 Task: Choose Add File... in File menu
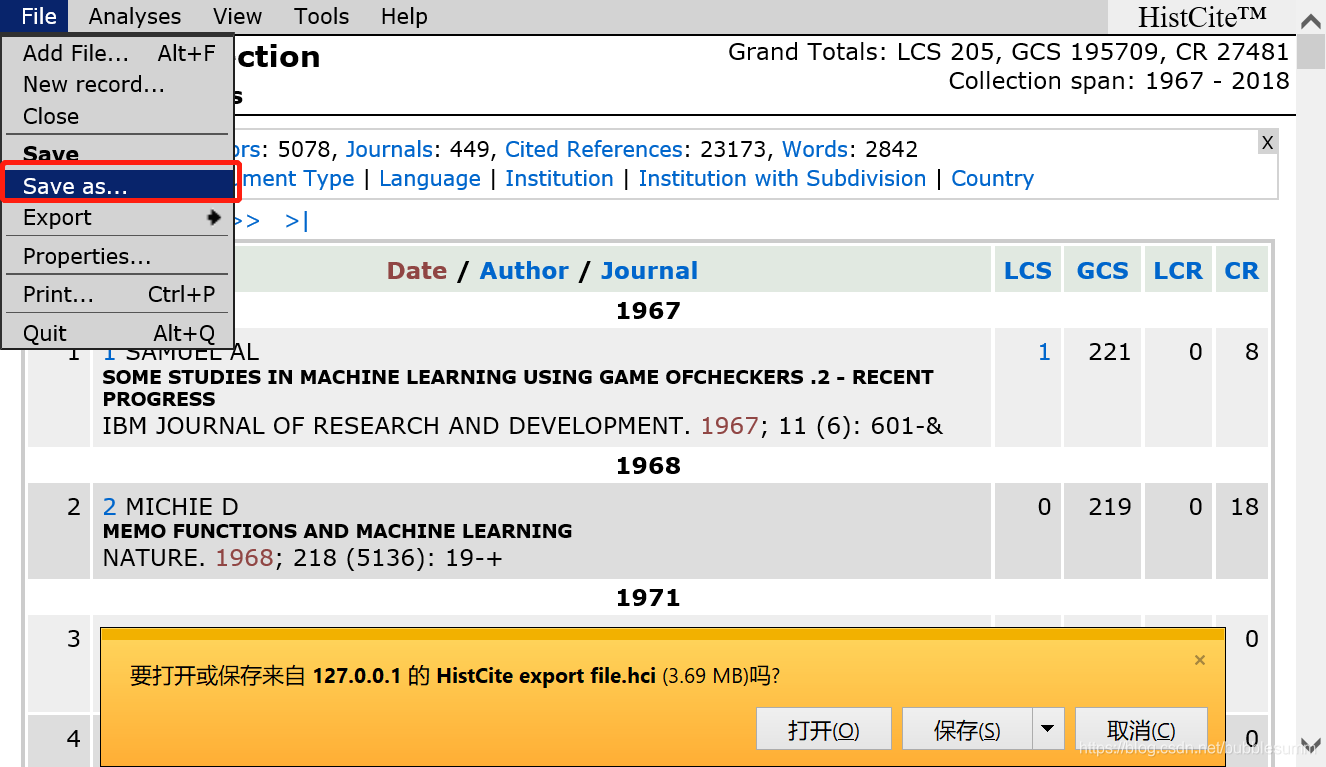tap(118, 53)
